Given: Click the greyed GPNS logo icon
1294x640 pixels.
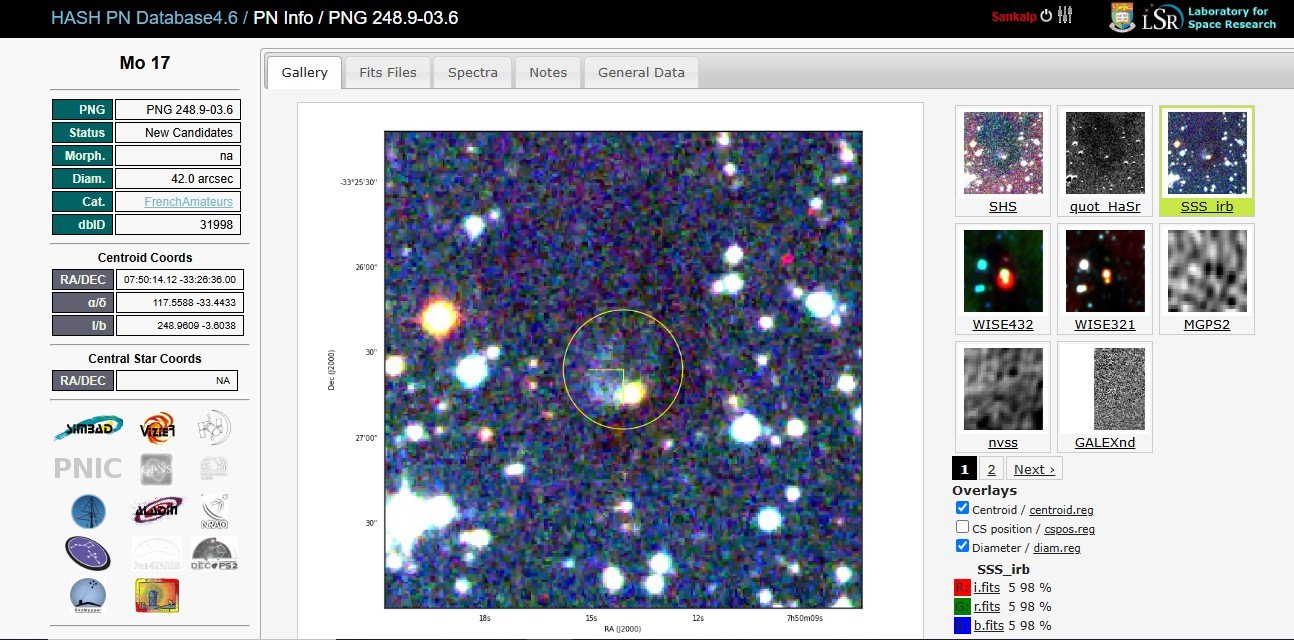Looking at the screenshot, I should pyautogui.click(x=157, y=469).
